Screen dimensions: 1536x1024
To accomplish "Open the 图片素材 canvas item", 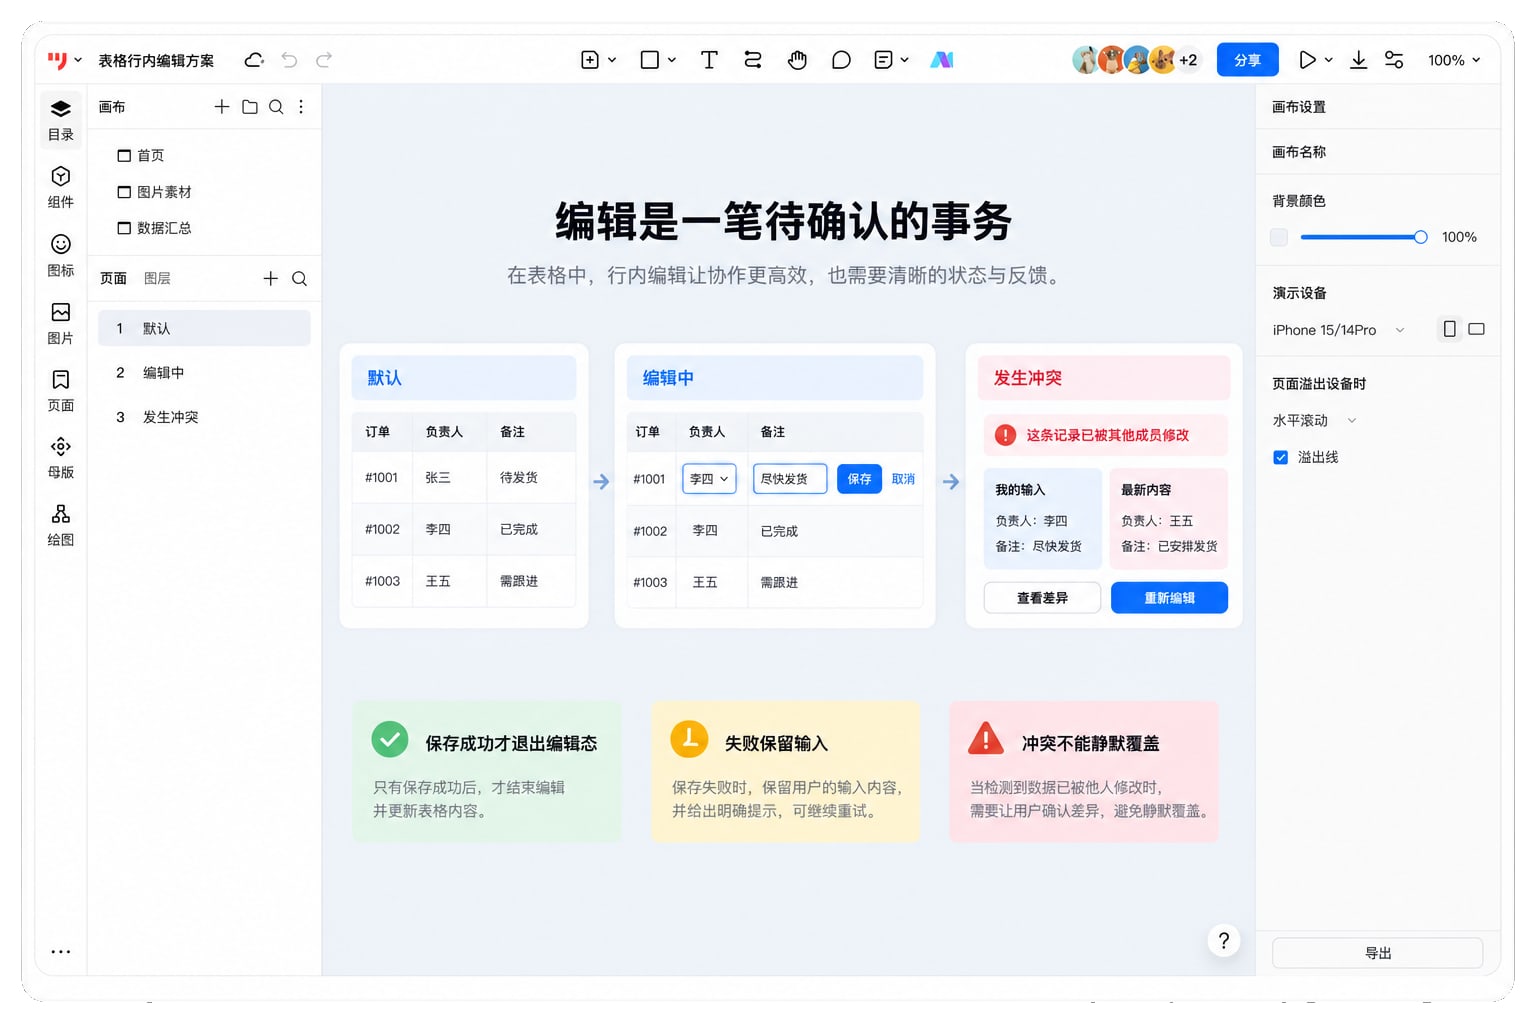I will [154, 192].
